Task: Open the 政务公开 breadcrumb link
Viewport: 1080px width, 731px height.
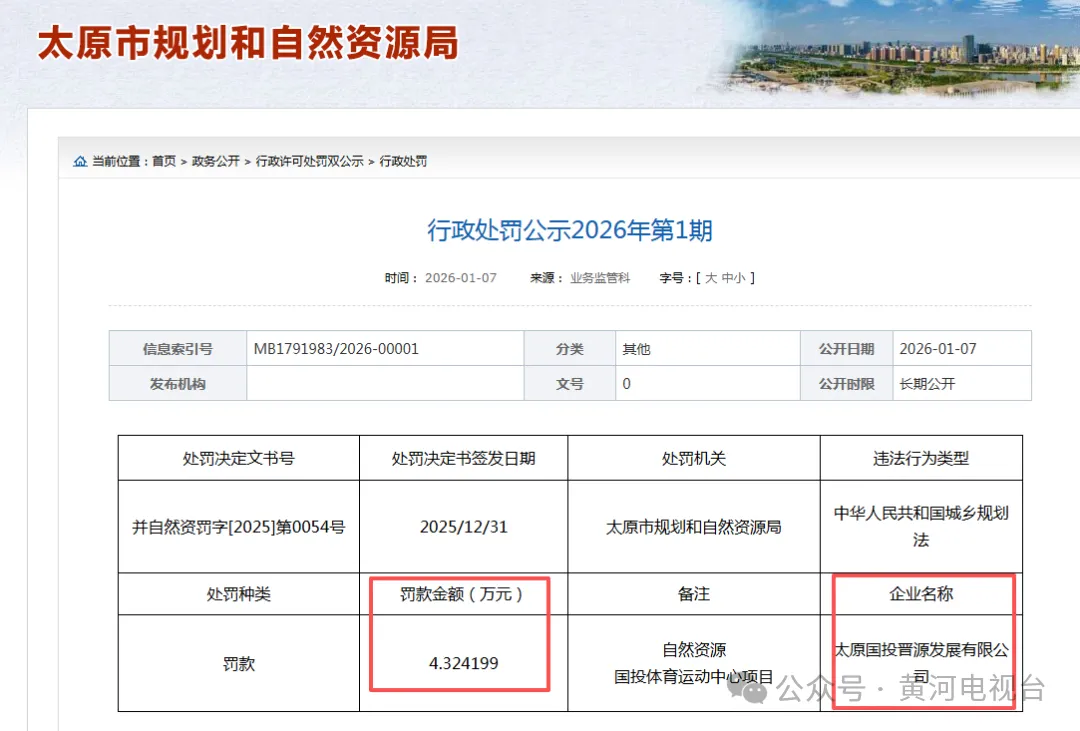Action: tap(216, 161)
